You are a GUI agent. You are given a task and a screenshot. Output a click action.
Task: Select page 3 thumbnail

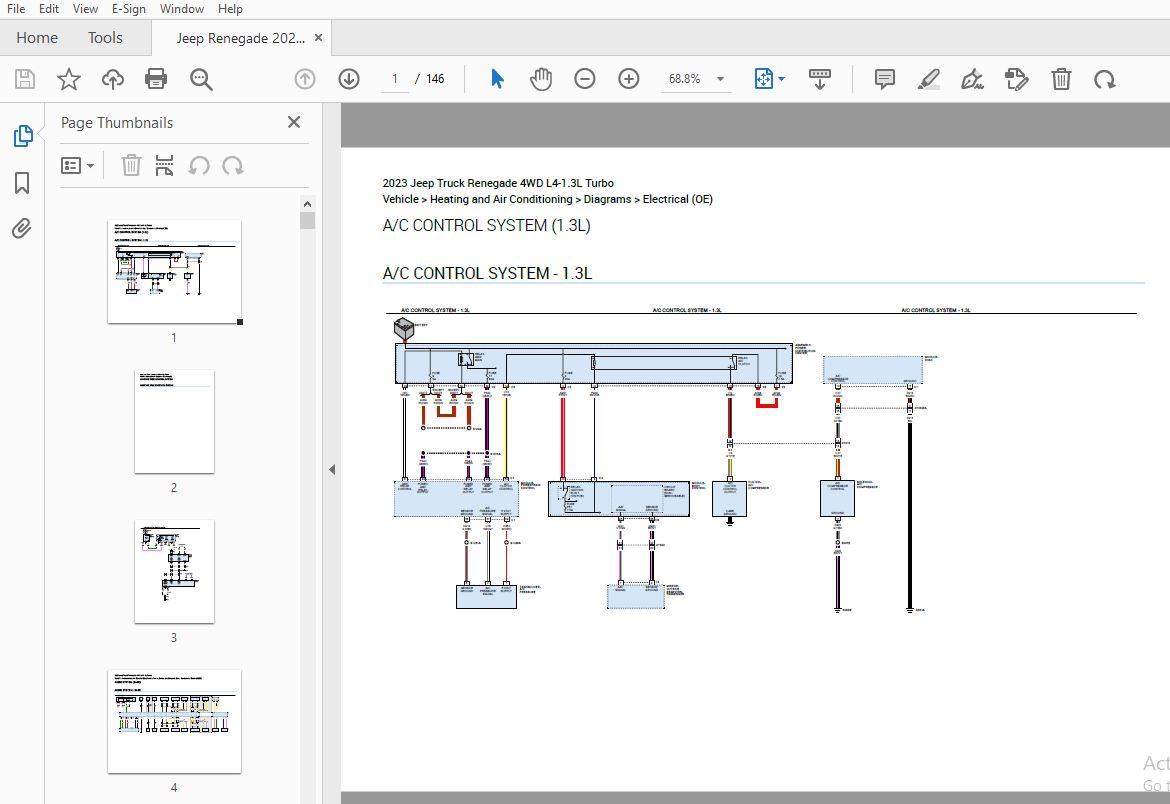tap(174, 571)
